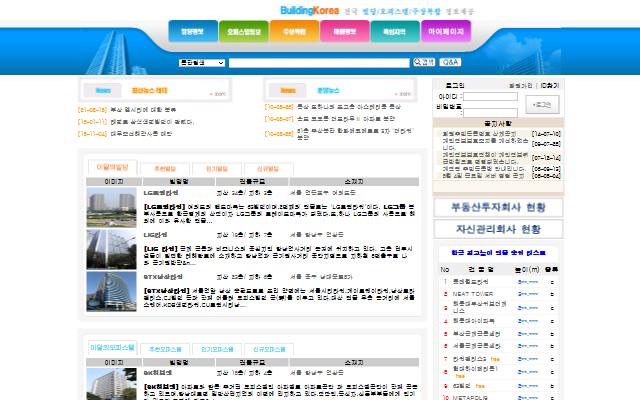This screenshot has width=640, height=400.
Task: Click the tallest buildings ranking list title
Action: pyautogui.click(x=498, y=253)
